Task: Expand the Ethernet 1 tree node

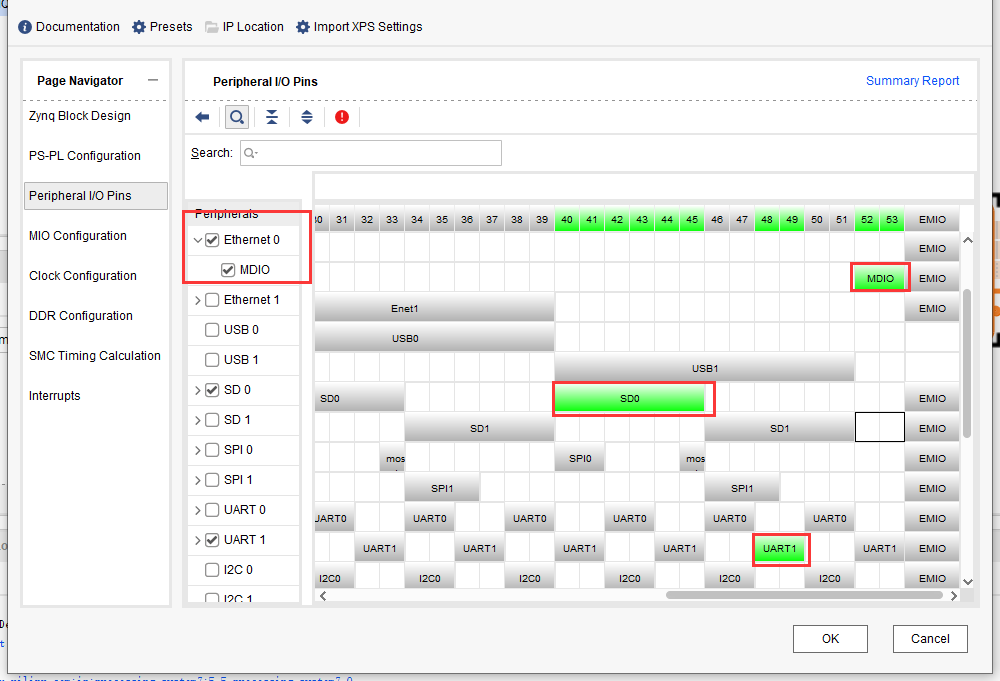Action: [198, 300]
